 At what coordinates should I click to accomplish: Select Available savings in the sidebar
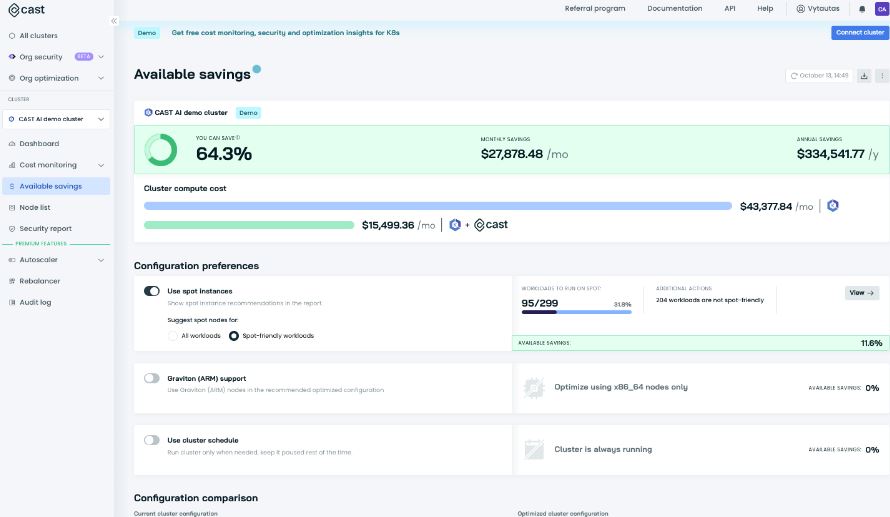pos(56,186)
